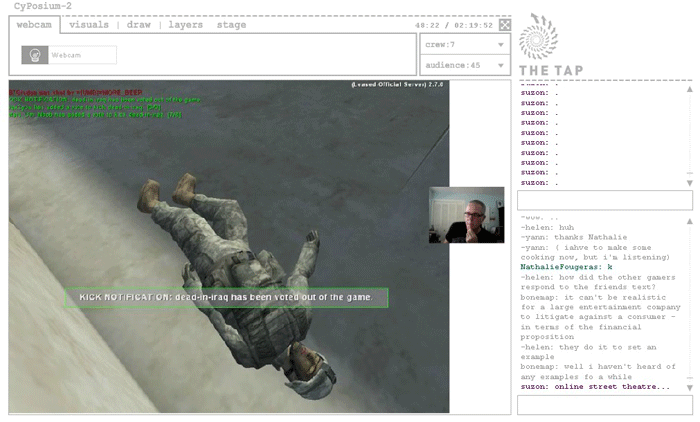Screen dimensions: 700x422
Task: Click the 48:22 / 02:19:52 time display
Action: 454,25
